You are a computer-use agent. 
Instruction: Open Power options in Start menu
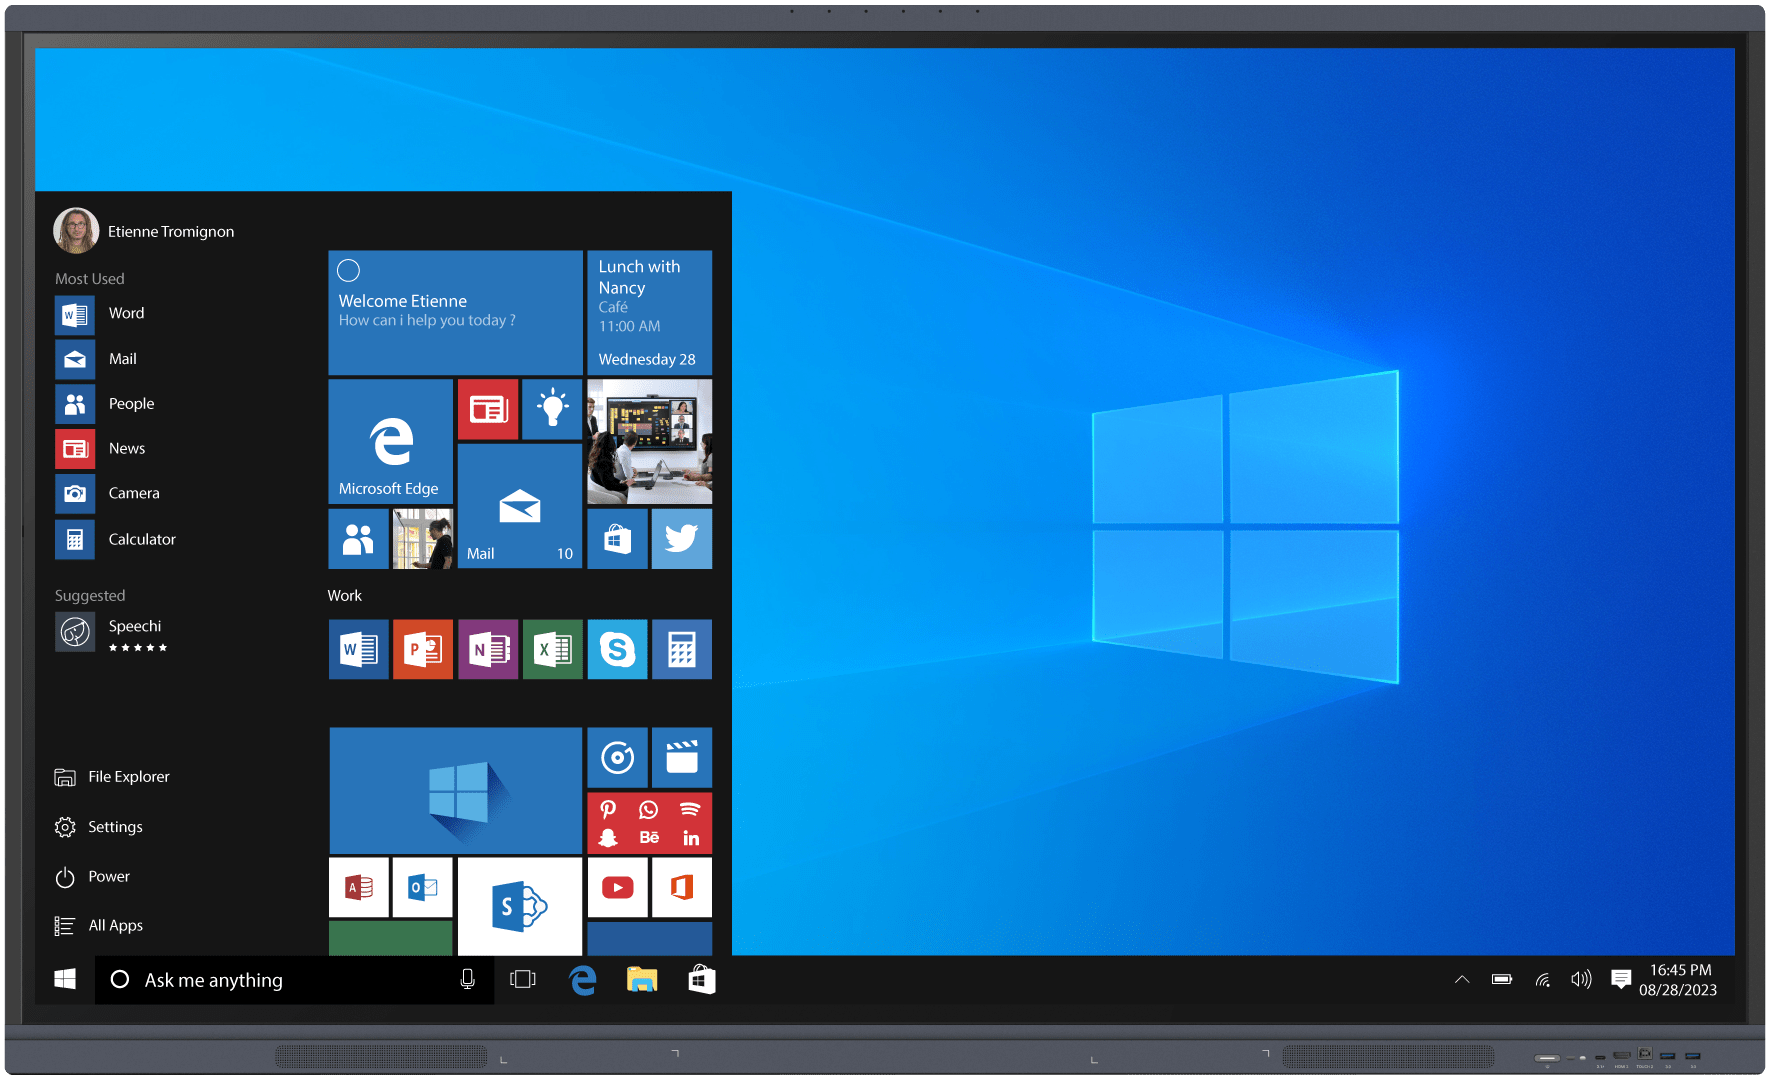click(x=92, y=877)
